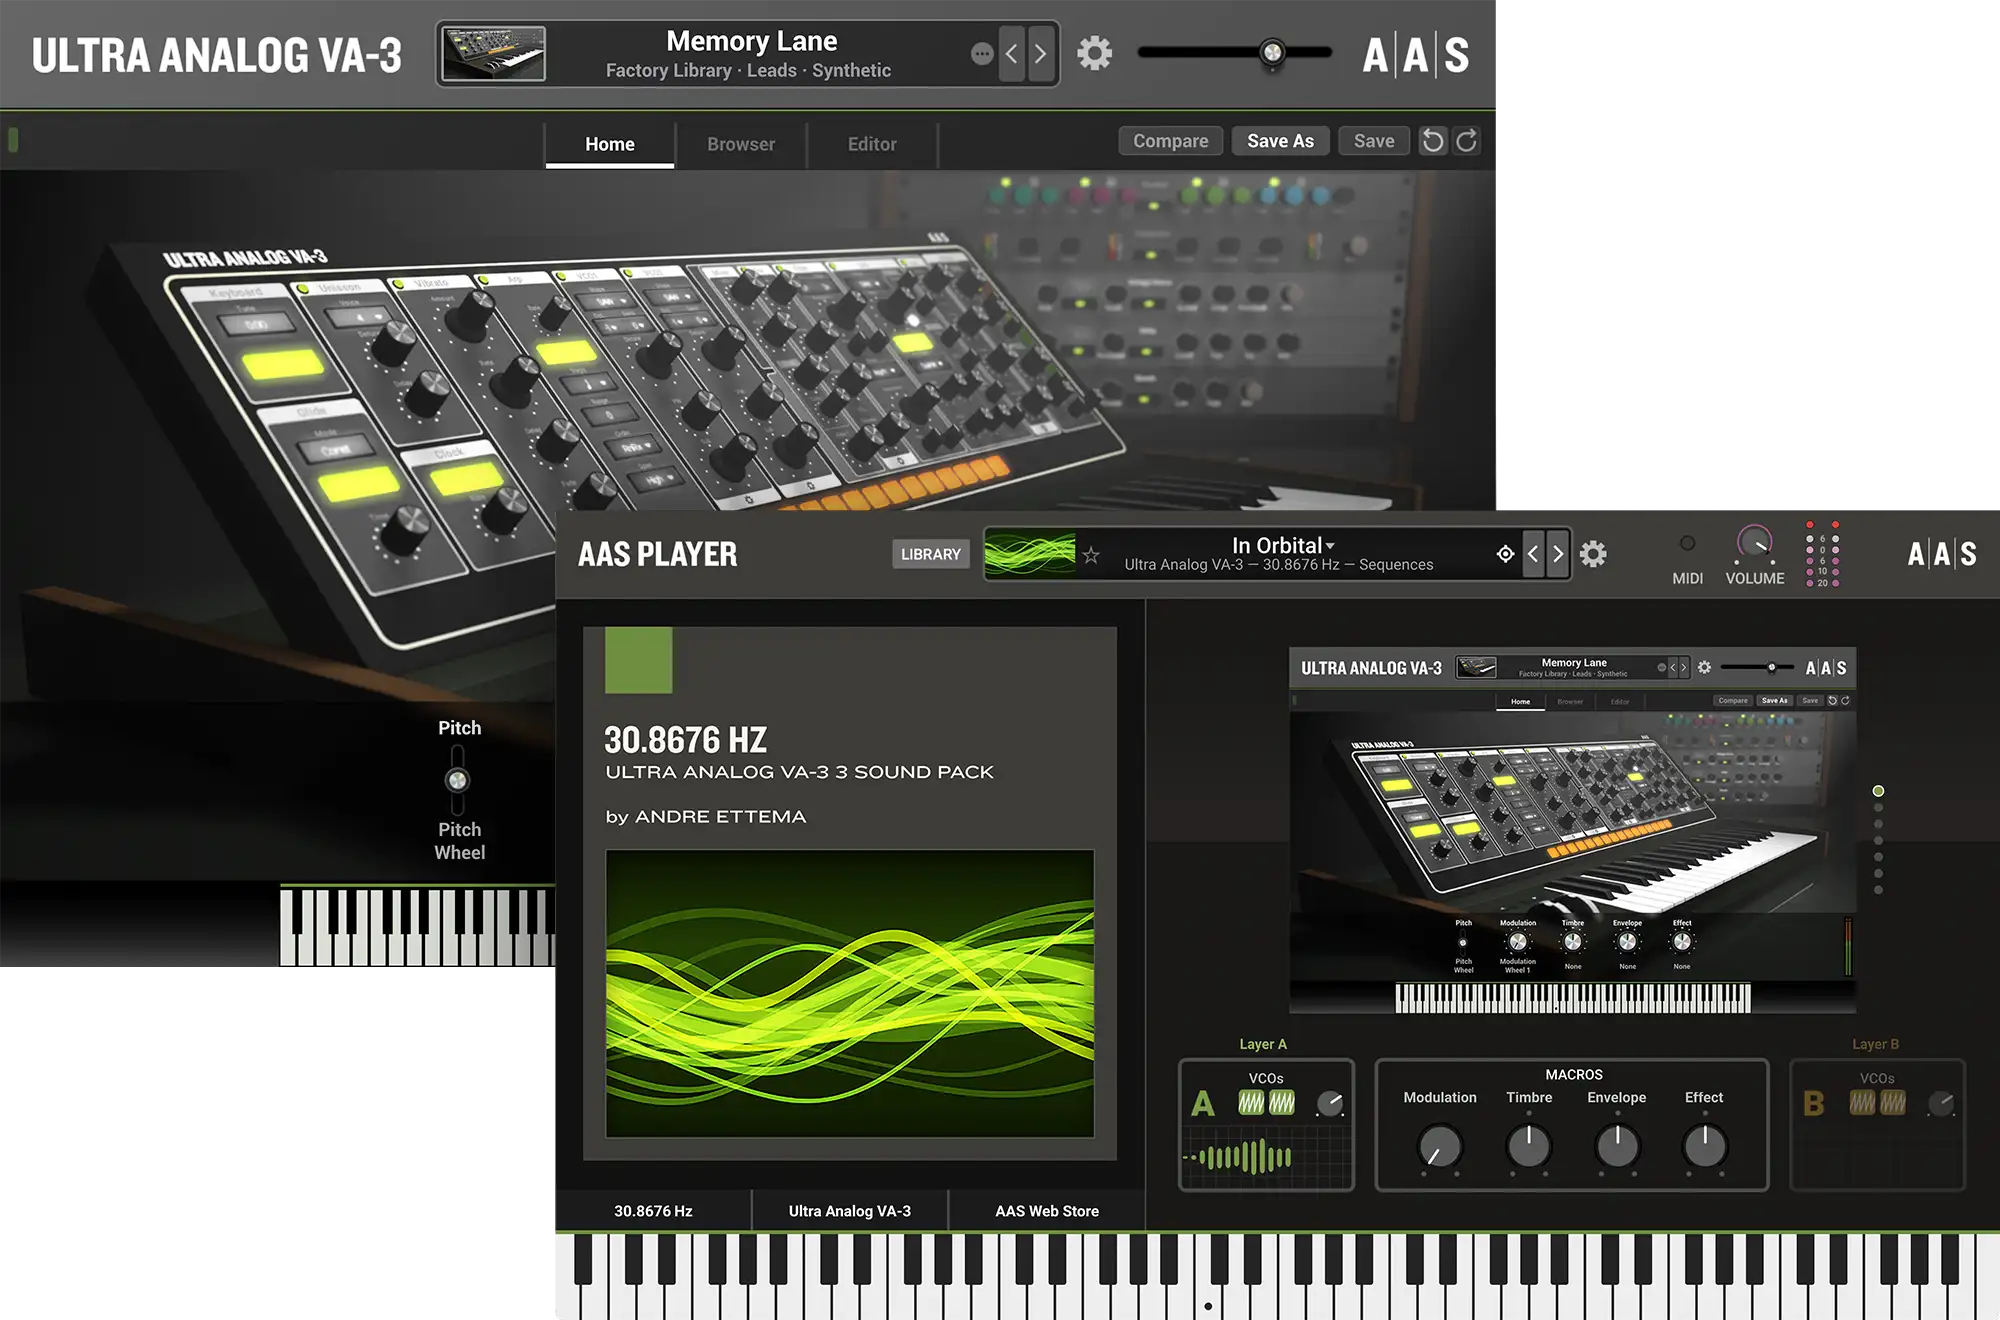
Task: Click the Pitch Wheel slider
Action: pyautogui.click(x=457, y=780)
